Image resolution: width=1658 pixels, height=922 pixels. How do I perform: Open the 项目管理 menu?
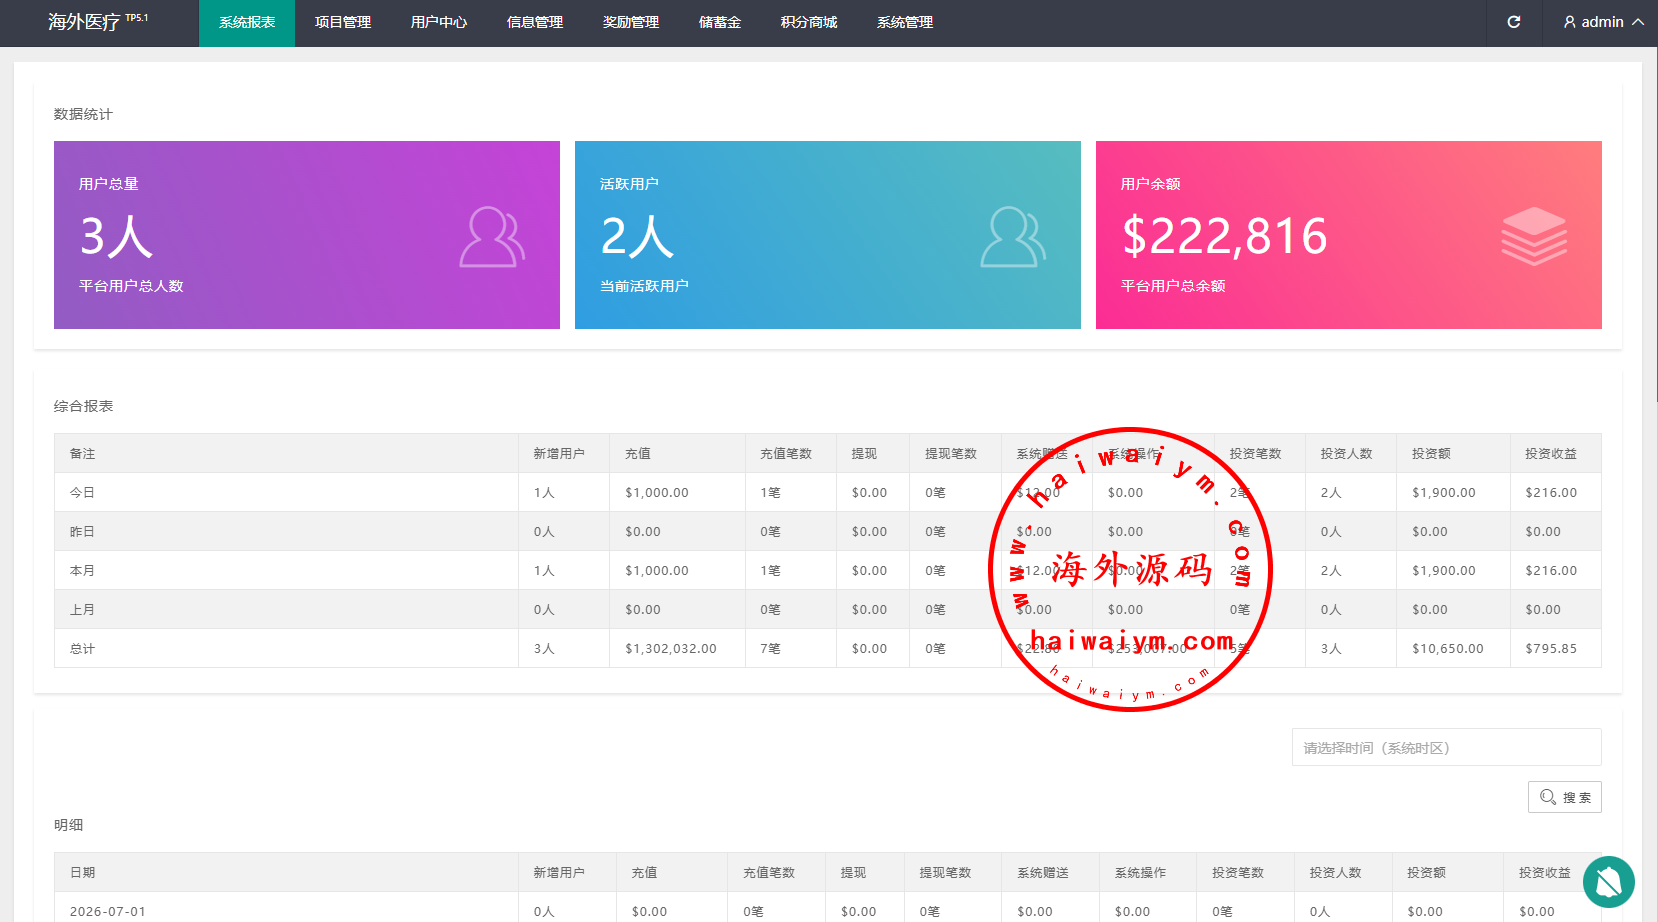(343, 23)
